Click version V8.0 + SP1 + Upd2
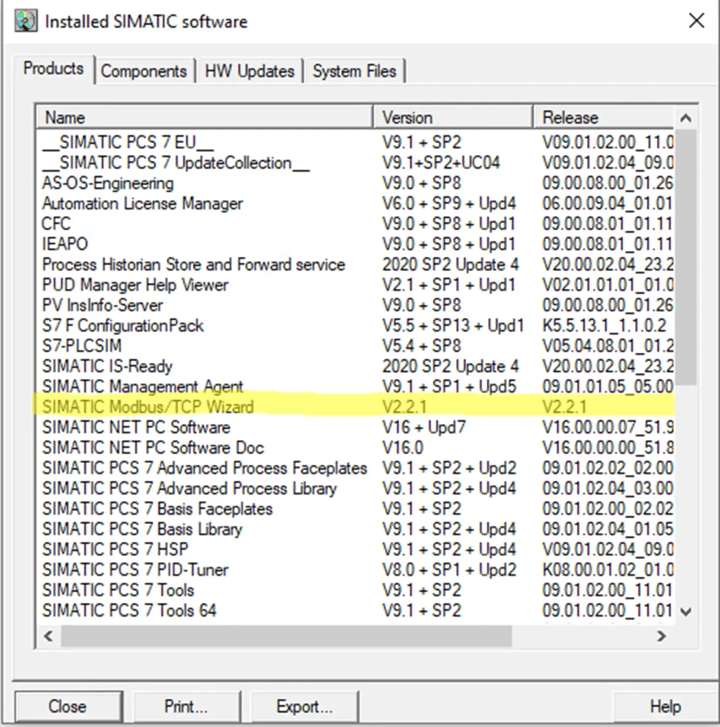The width and height of the screenshot is (720, 727). 449,570
